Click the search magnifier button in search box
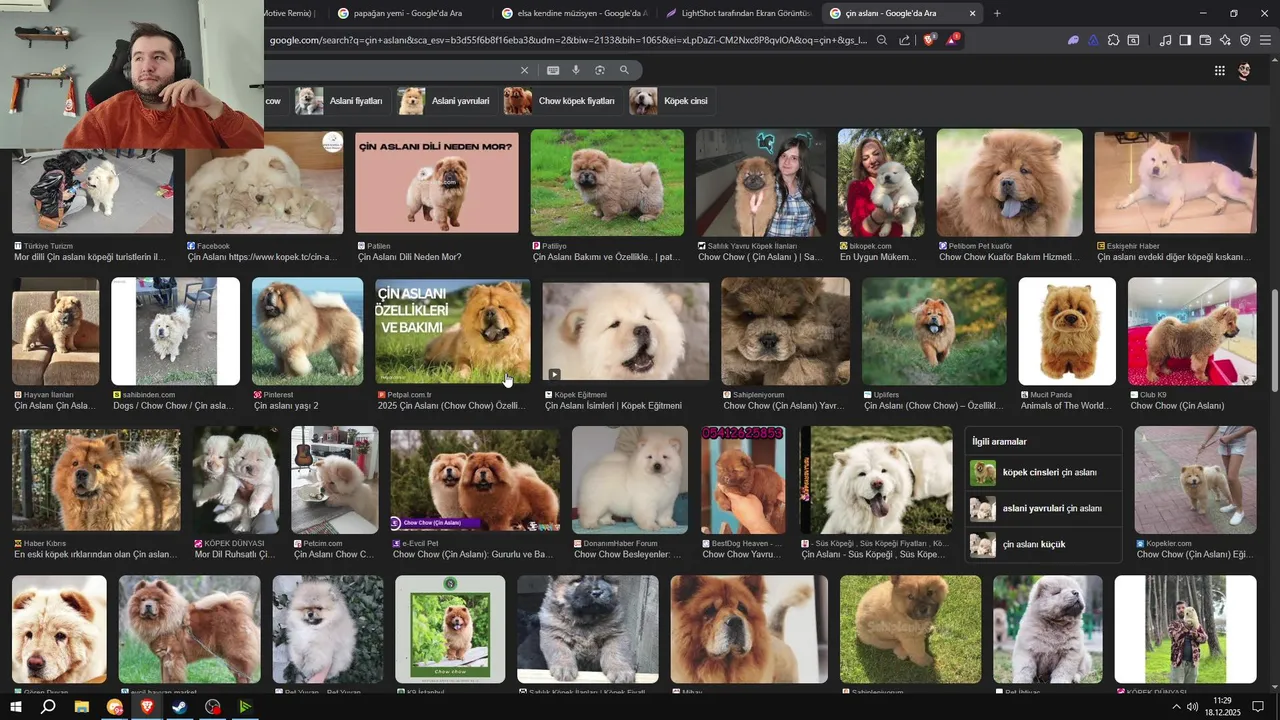The height and width of the screenshot is (720, 1280). (x=624, y=70)
